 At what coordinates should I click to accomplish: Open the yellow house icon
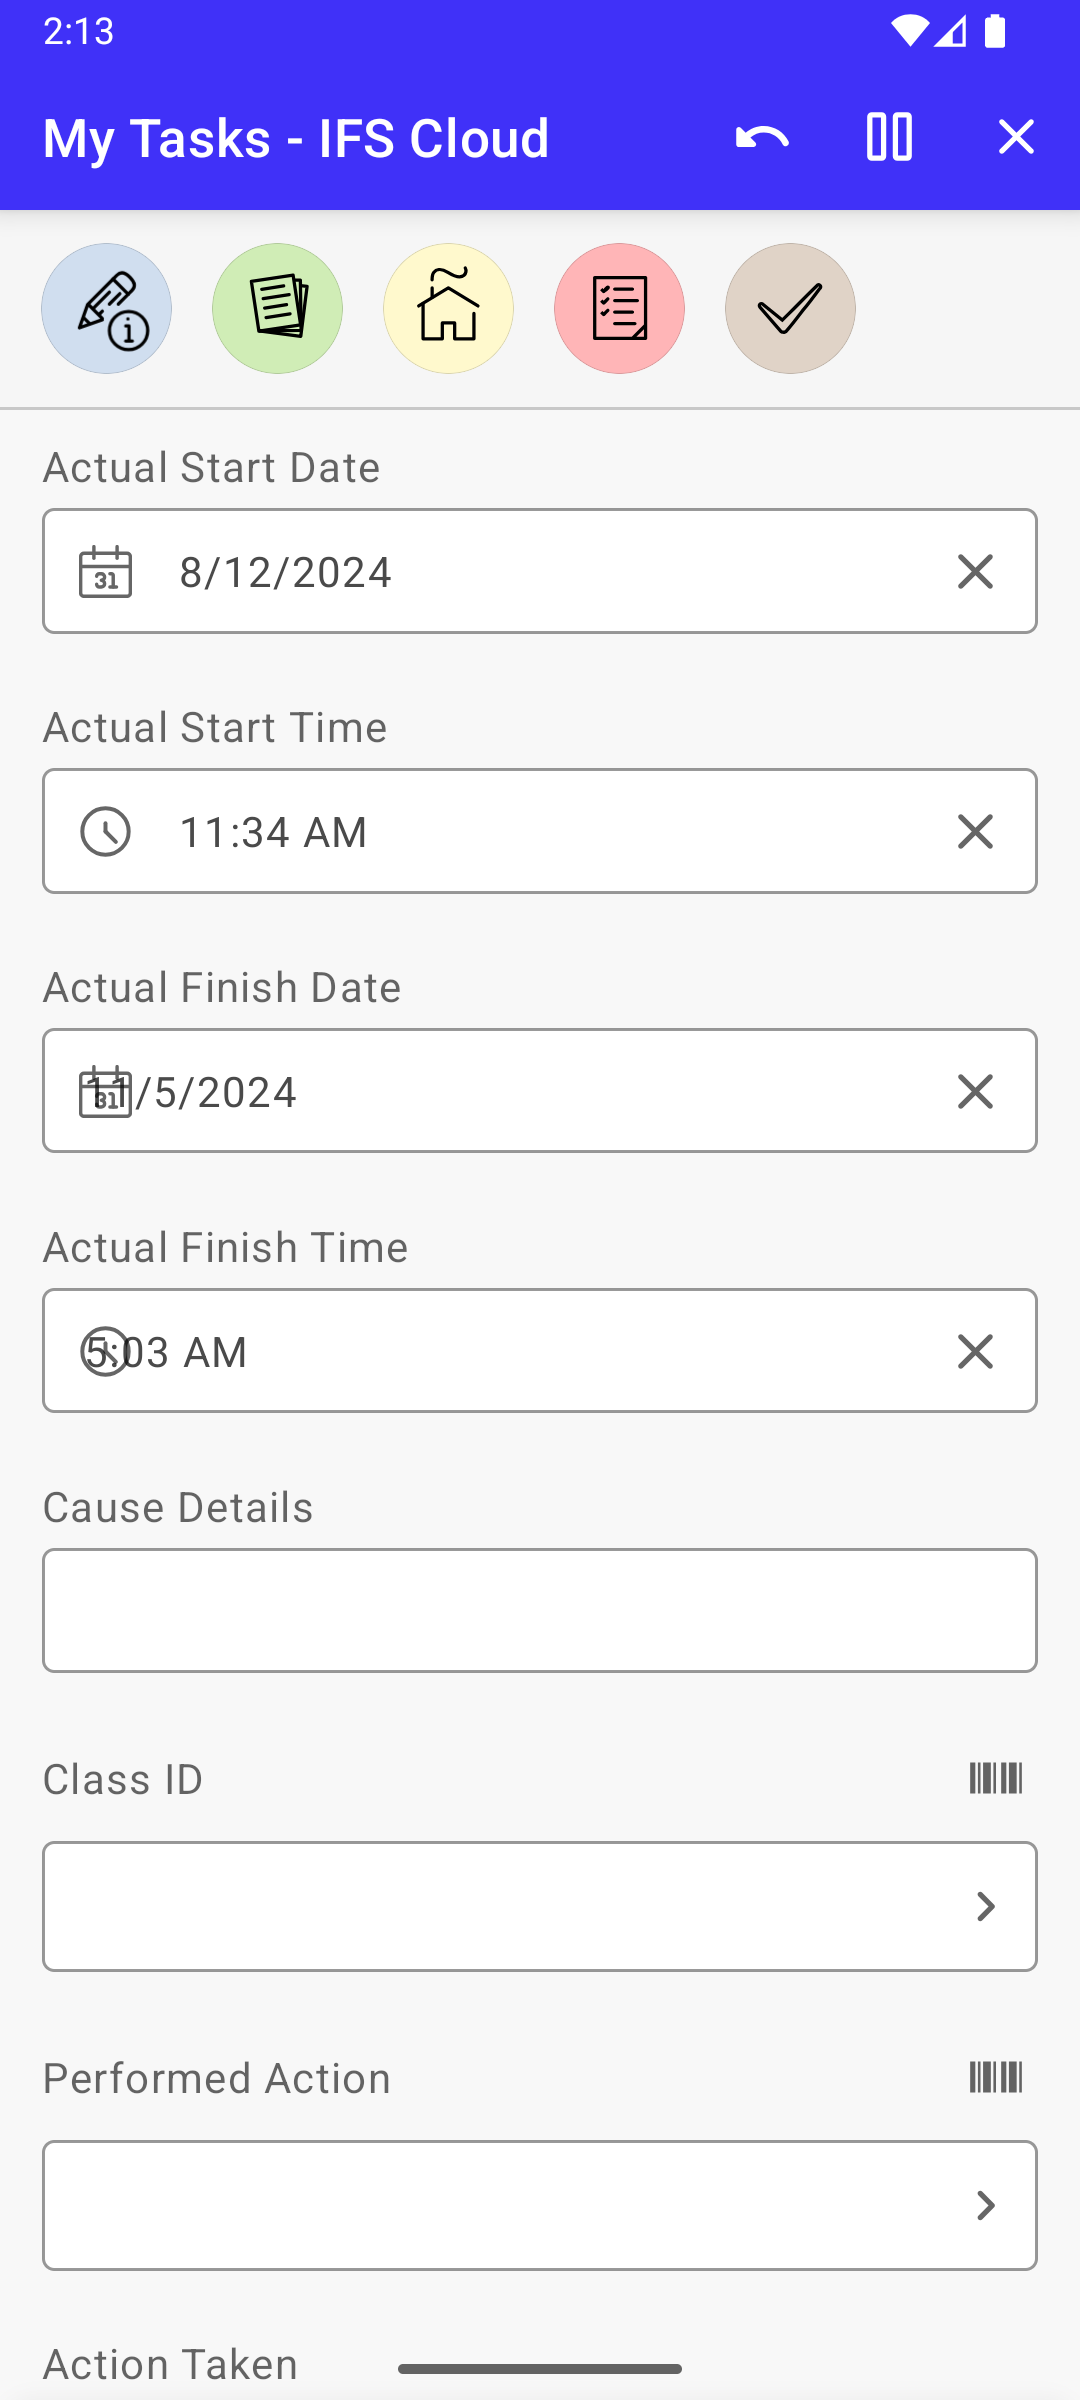point(449,309)
